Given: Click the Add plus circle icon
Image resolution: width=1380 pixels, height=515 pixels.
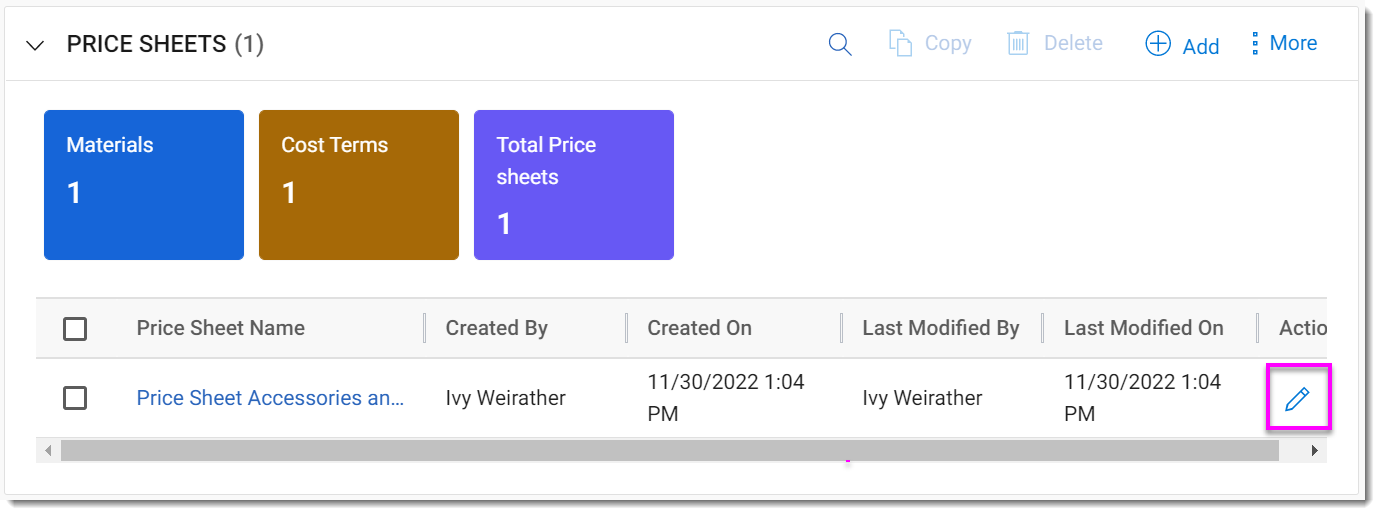Looking at the screenshot, I should pyautogui.click(x=1158, y=44).
